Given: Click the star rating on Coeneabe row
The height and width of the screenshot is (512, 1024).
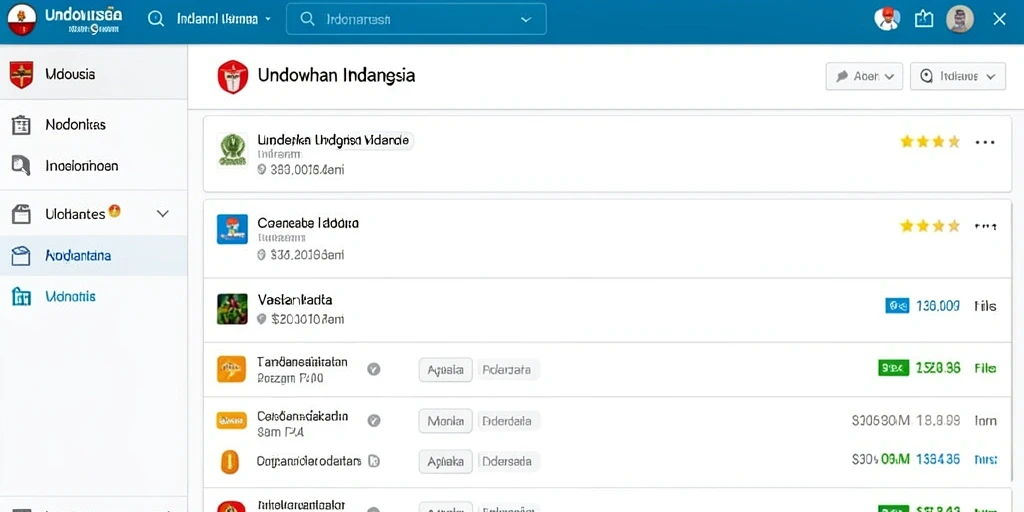Looking at the screenshot, I should pos(930,226).
